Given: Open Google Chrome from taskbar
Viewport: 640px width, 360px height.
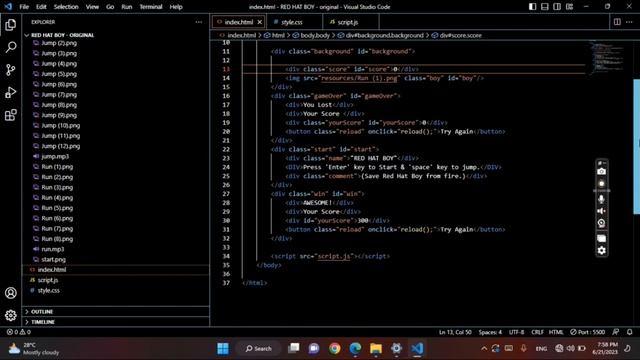Looking at the screenshot, I should tap(335, 349).
